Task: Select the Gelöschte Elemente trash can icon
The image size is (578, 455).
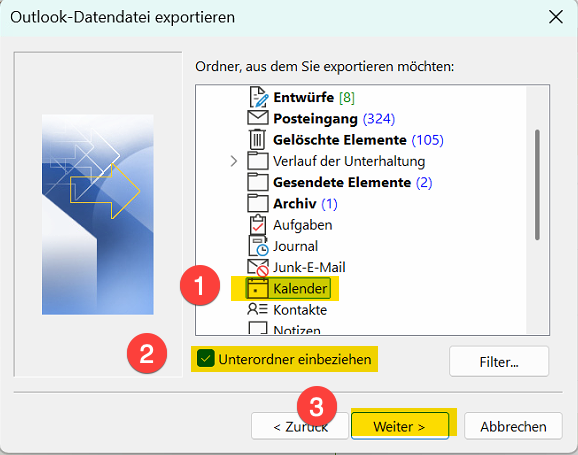Action: pos(257,139)
